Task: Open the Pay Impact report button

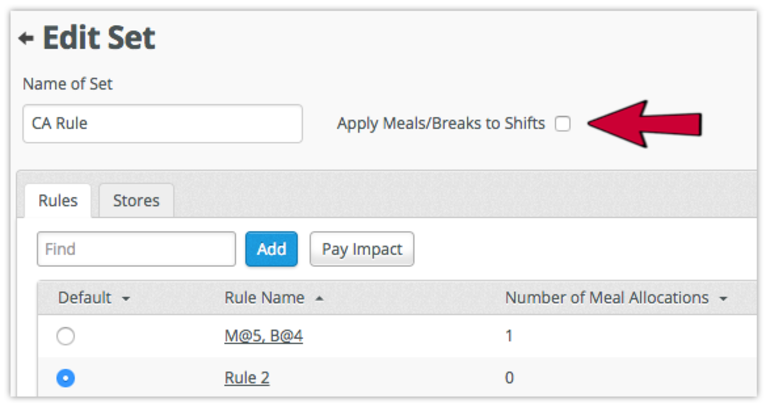Action: click(362, 249)
